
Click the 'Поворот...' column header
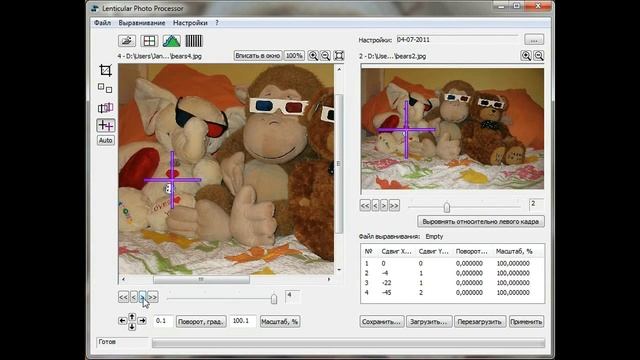click(x=472, y=251)
